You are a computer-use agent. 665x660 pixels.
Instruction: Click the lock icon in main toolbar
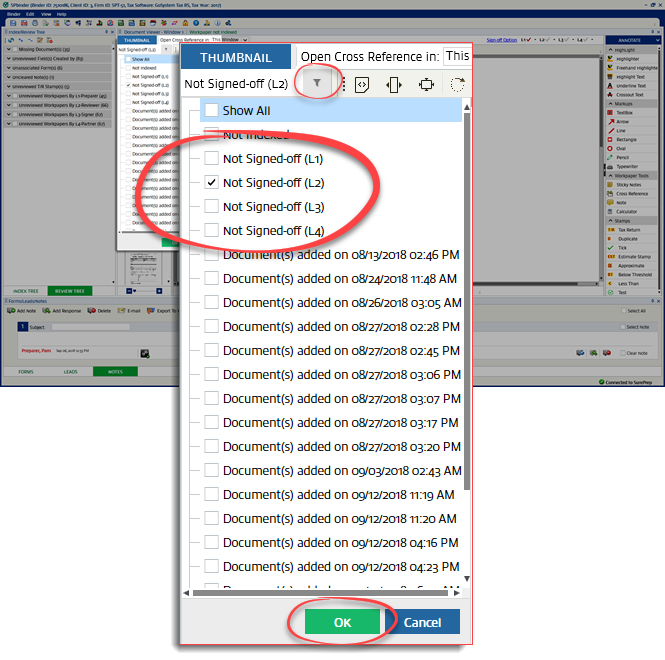185,23
